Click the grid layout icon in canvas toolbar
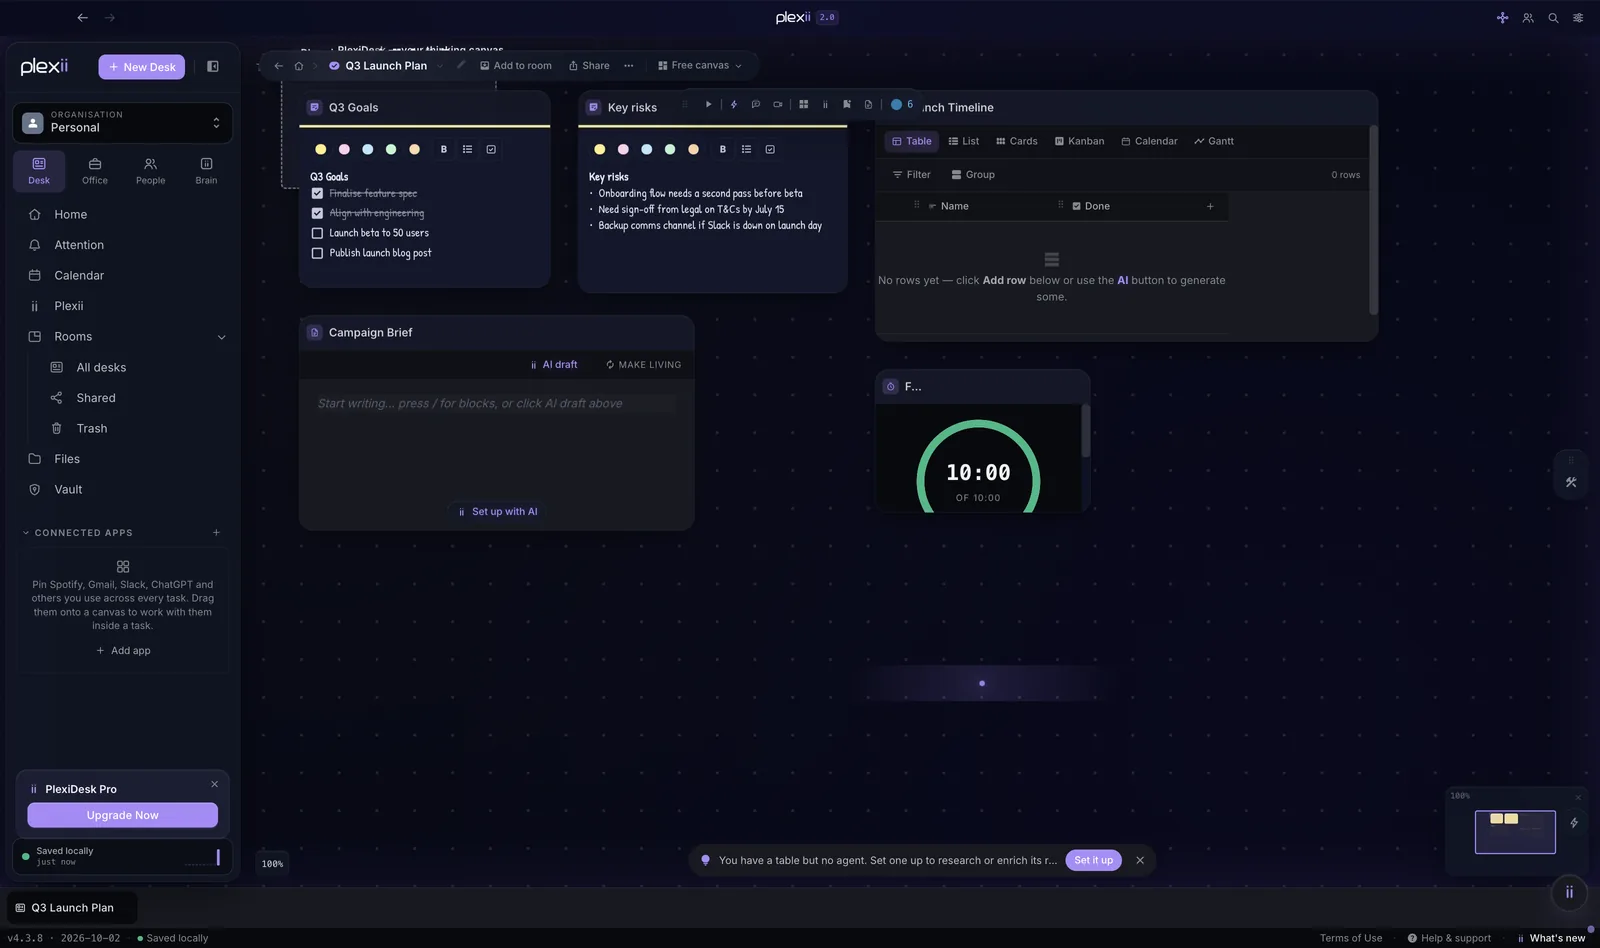The height and width of the screenshot is (948, 1600). pyautogui.click(x=804, y=104)
